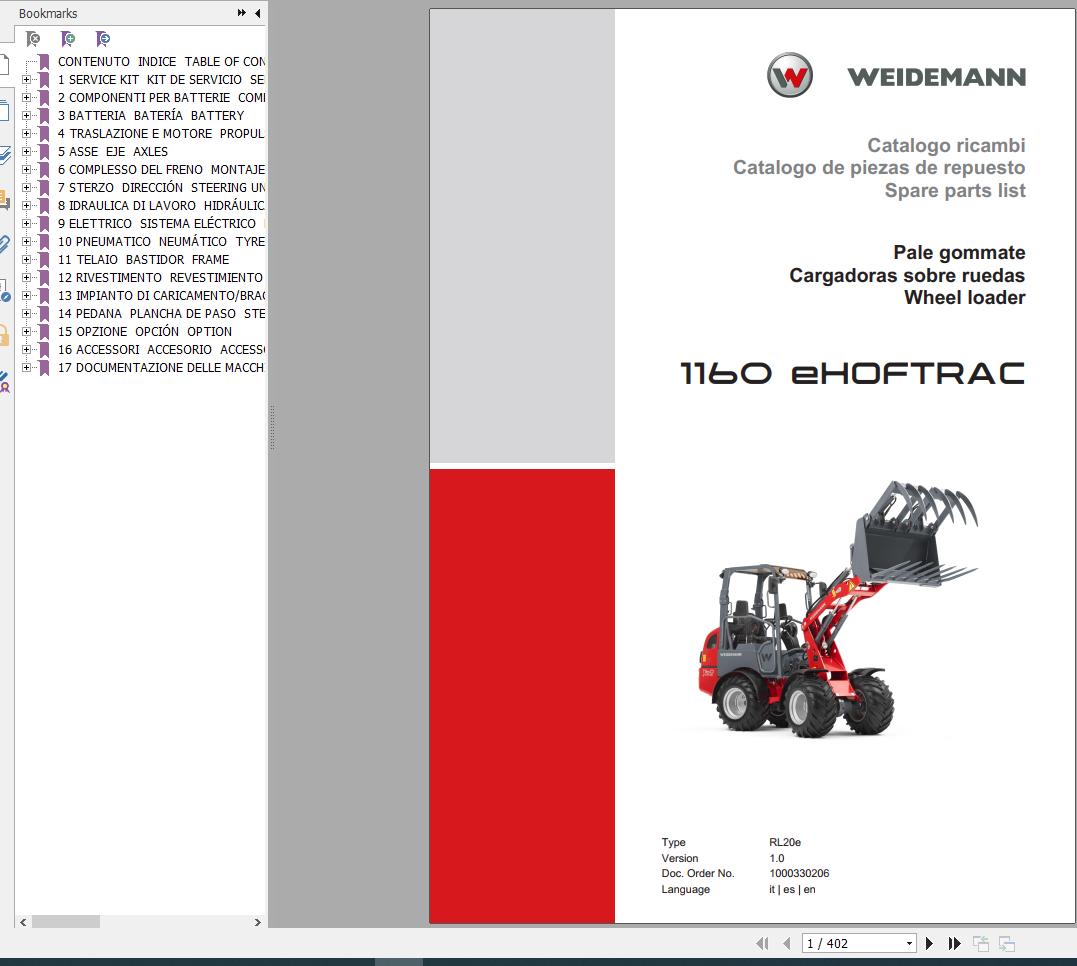Click the wheel loader image on the cover
Viewport: 1077px width, 966px height.
[x=837, y=609]
